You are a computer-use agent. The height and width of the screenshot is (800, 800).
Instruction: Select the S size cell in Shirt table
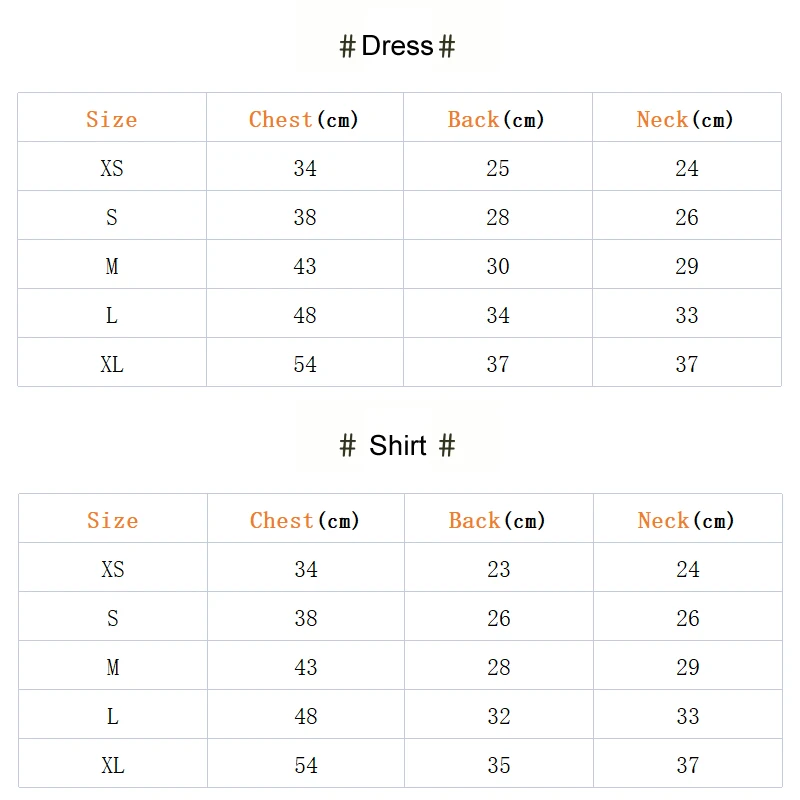(112, 618)
